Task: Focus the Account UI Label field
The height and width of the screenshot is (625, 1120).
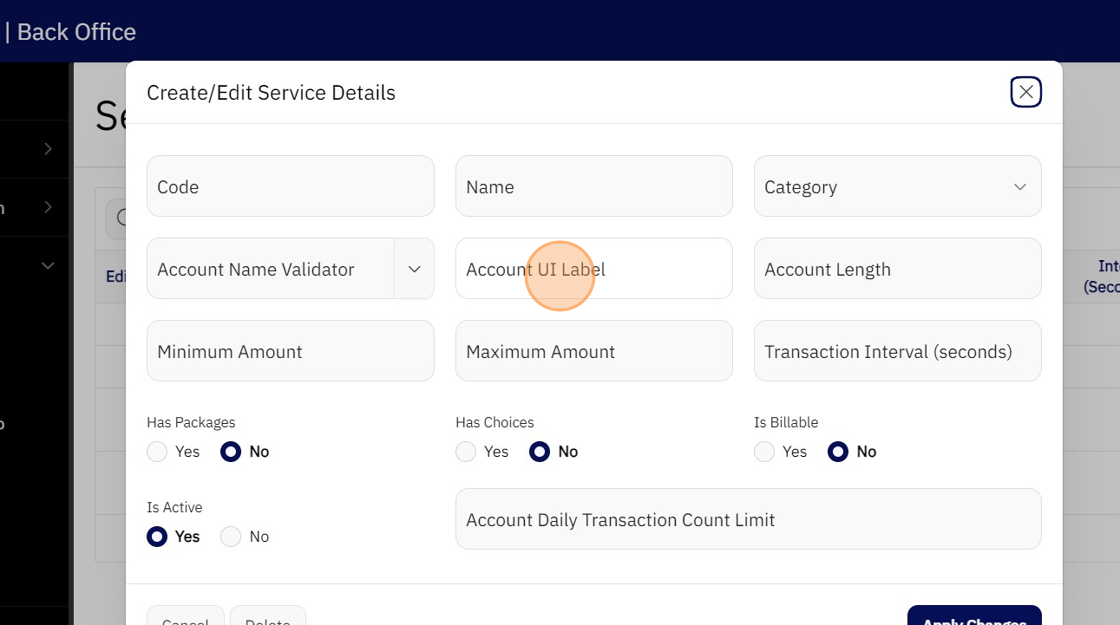Action: coord(593,269)
